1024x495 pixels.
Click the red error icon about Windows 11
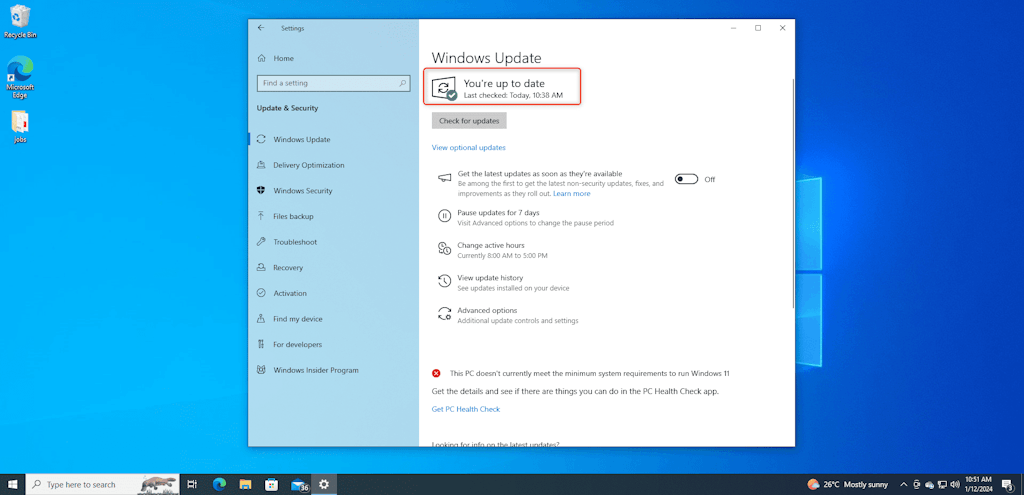(436, 374)
